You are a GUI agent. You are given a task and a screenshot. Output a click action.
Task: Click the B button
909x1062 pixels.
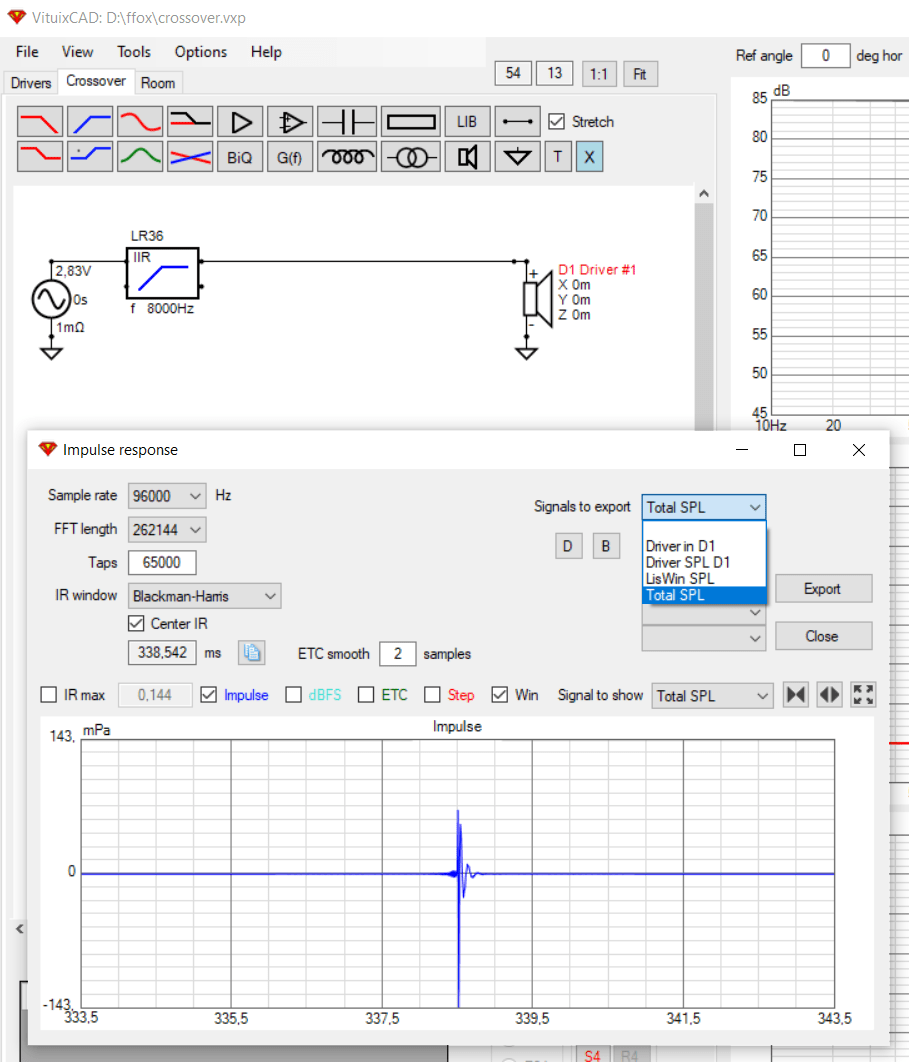coord(606,546)
